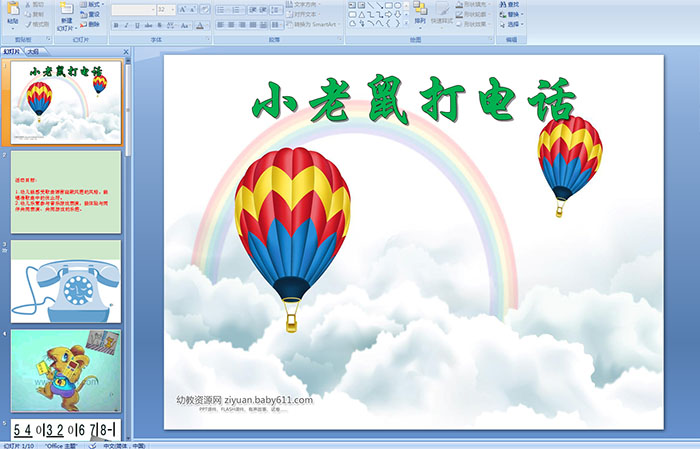Image resolution: width=700 pixels, height=449 pixels.
Task: Select the straight Line shape in gallery
Action: [370, 5]
